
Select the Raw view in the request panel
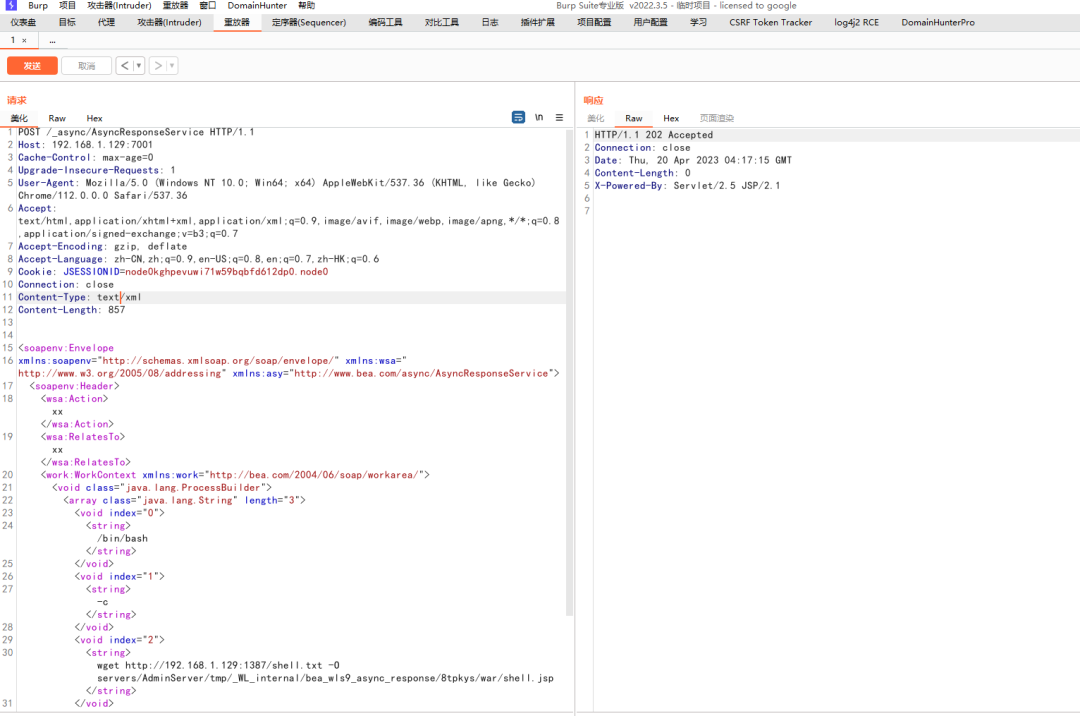[57, 118]
